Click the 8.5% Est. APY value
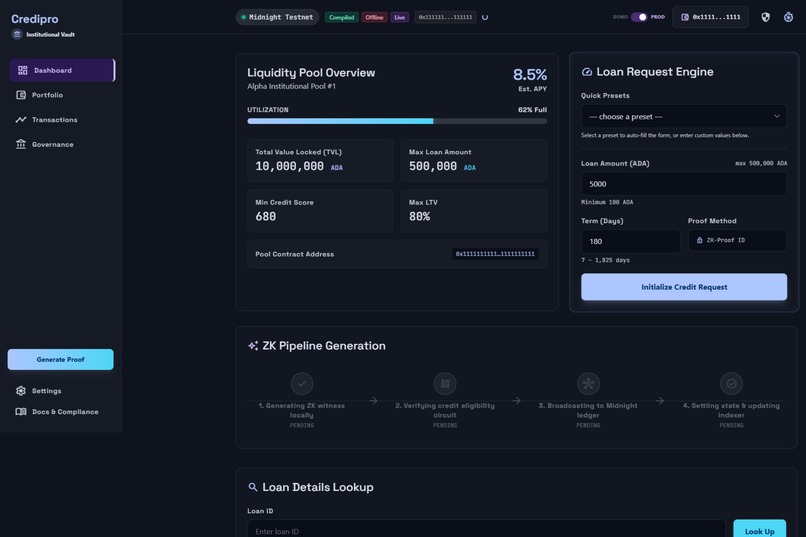The width and height of the screenshot is (806, 537). (x=529, y=75)
